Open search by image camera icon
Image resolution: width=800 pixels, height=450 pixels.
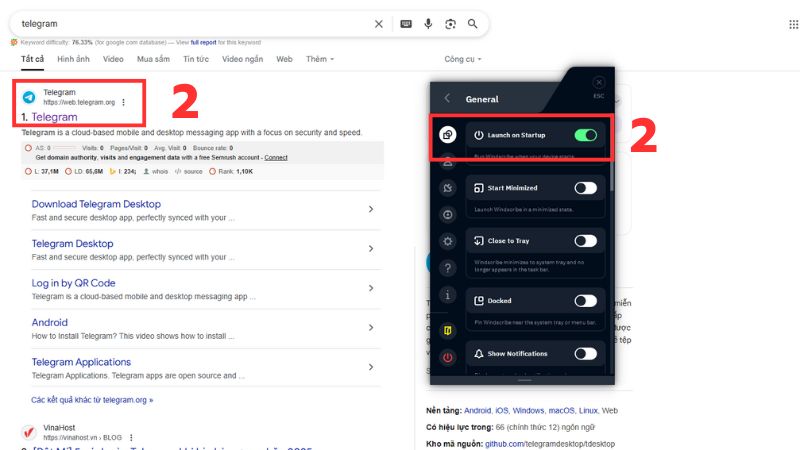pos(450,24)
